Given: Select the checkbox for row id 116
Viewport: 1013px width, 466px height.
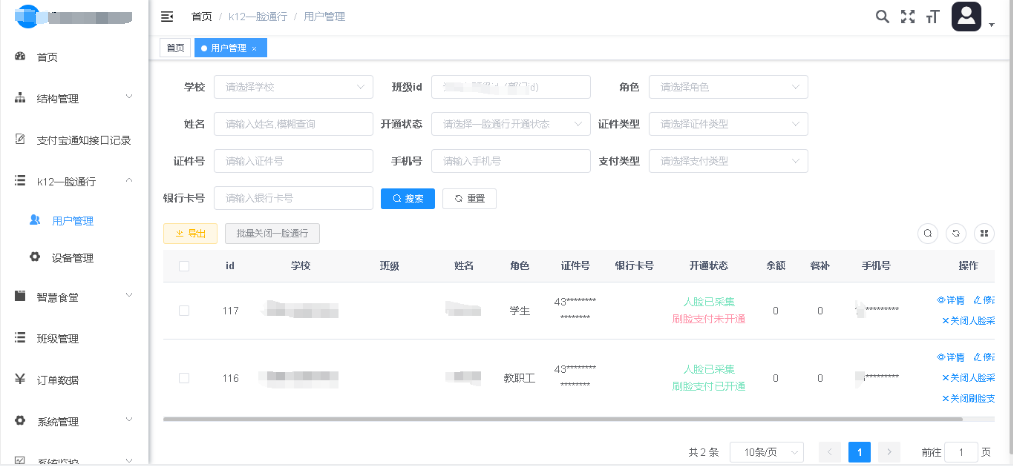Looking at the screenshot, I should coord(184,378).
